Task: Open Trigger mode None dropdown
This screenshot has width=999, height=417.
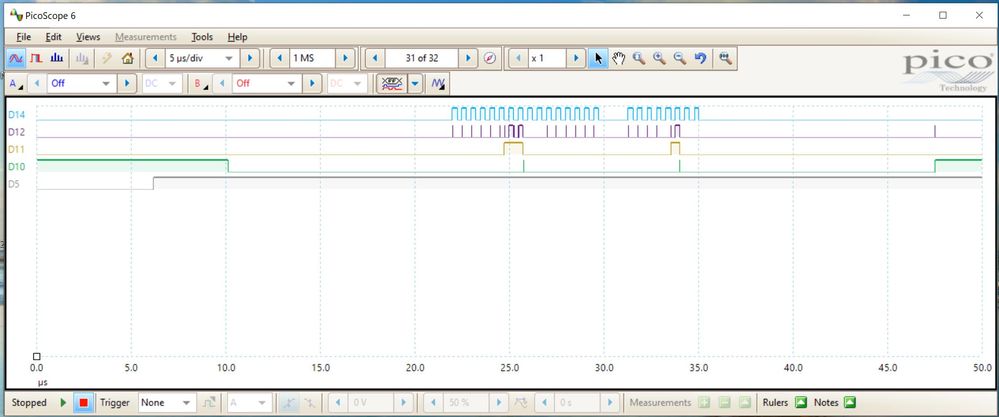Action: point(186,402)
